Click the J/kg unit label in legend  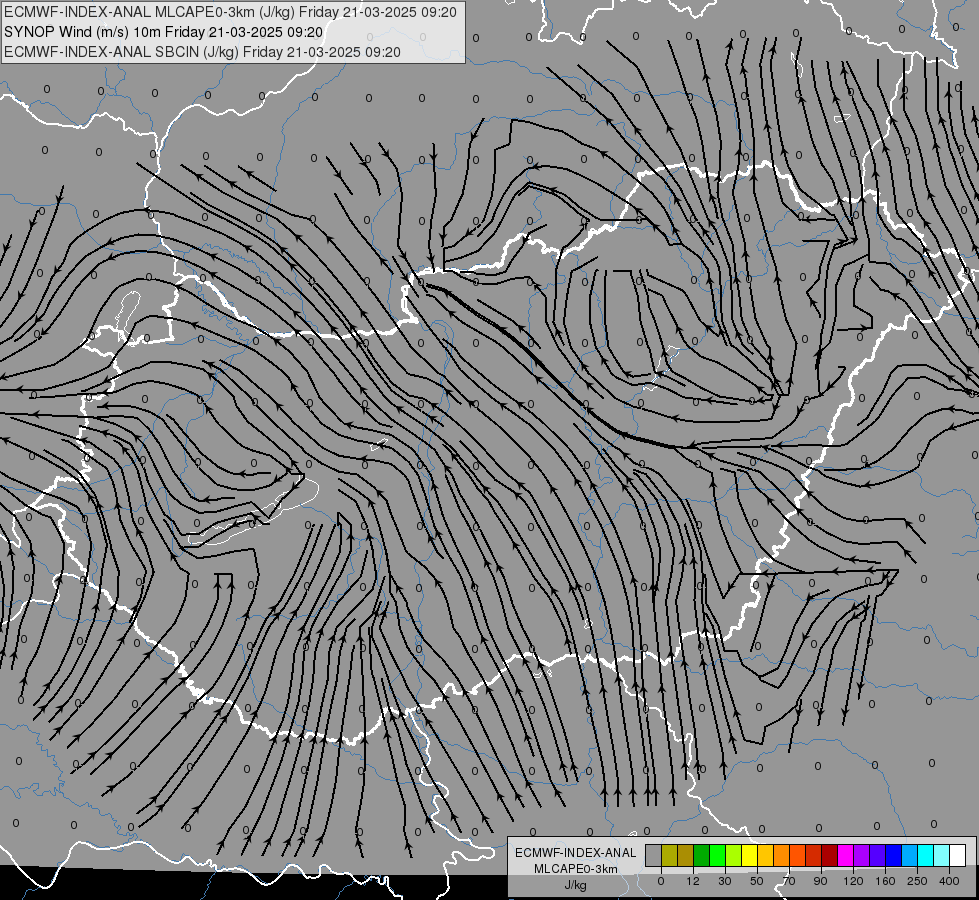click(576, 884)
